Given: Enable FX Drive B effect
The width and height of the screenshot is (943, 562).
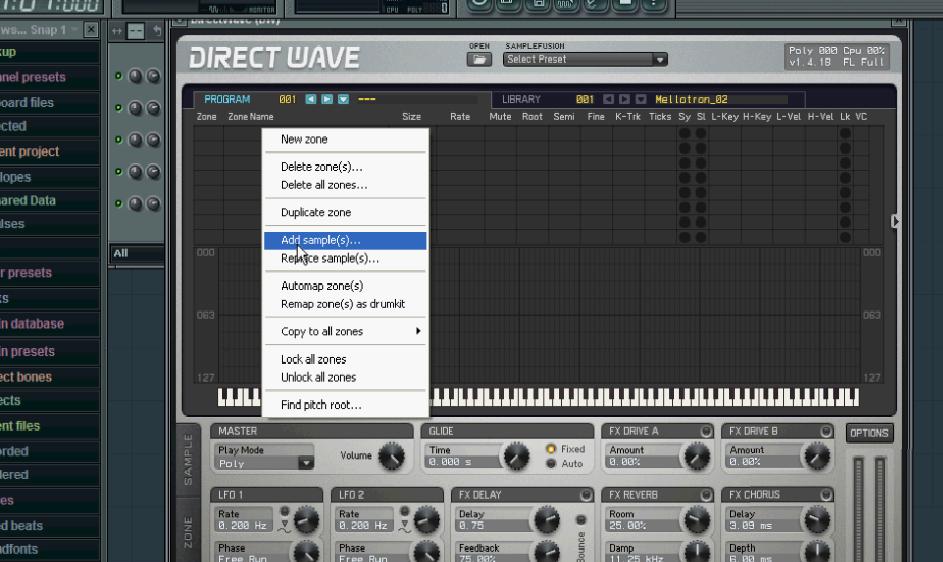Looking at the screenshot, I should pos(826,431).
